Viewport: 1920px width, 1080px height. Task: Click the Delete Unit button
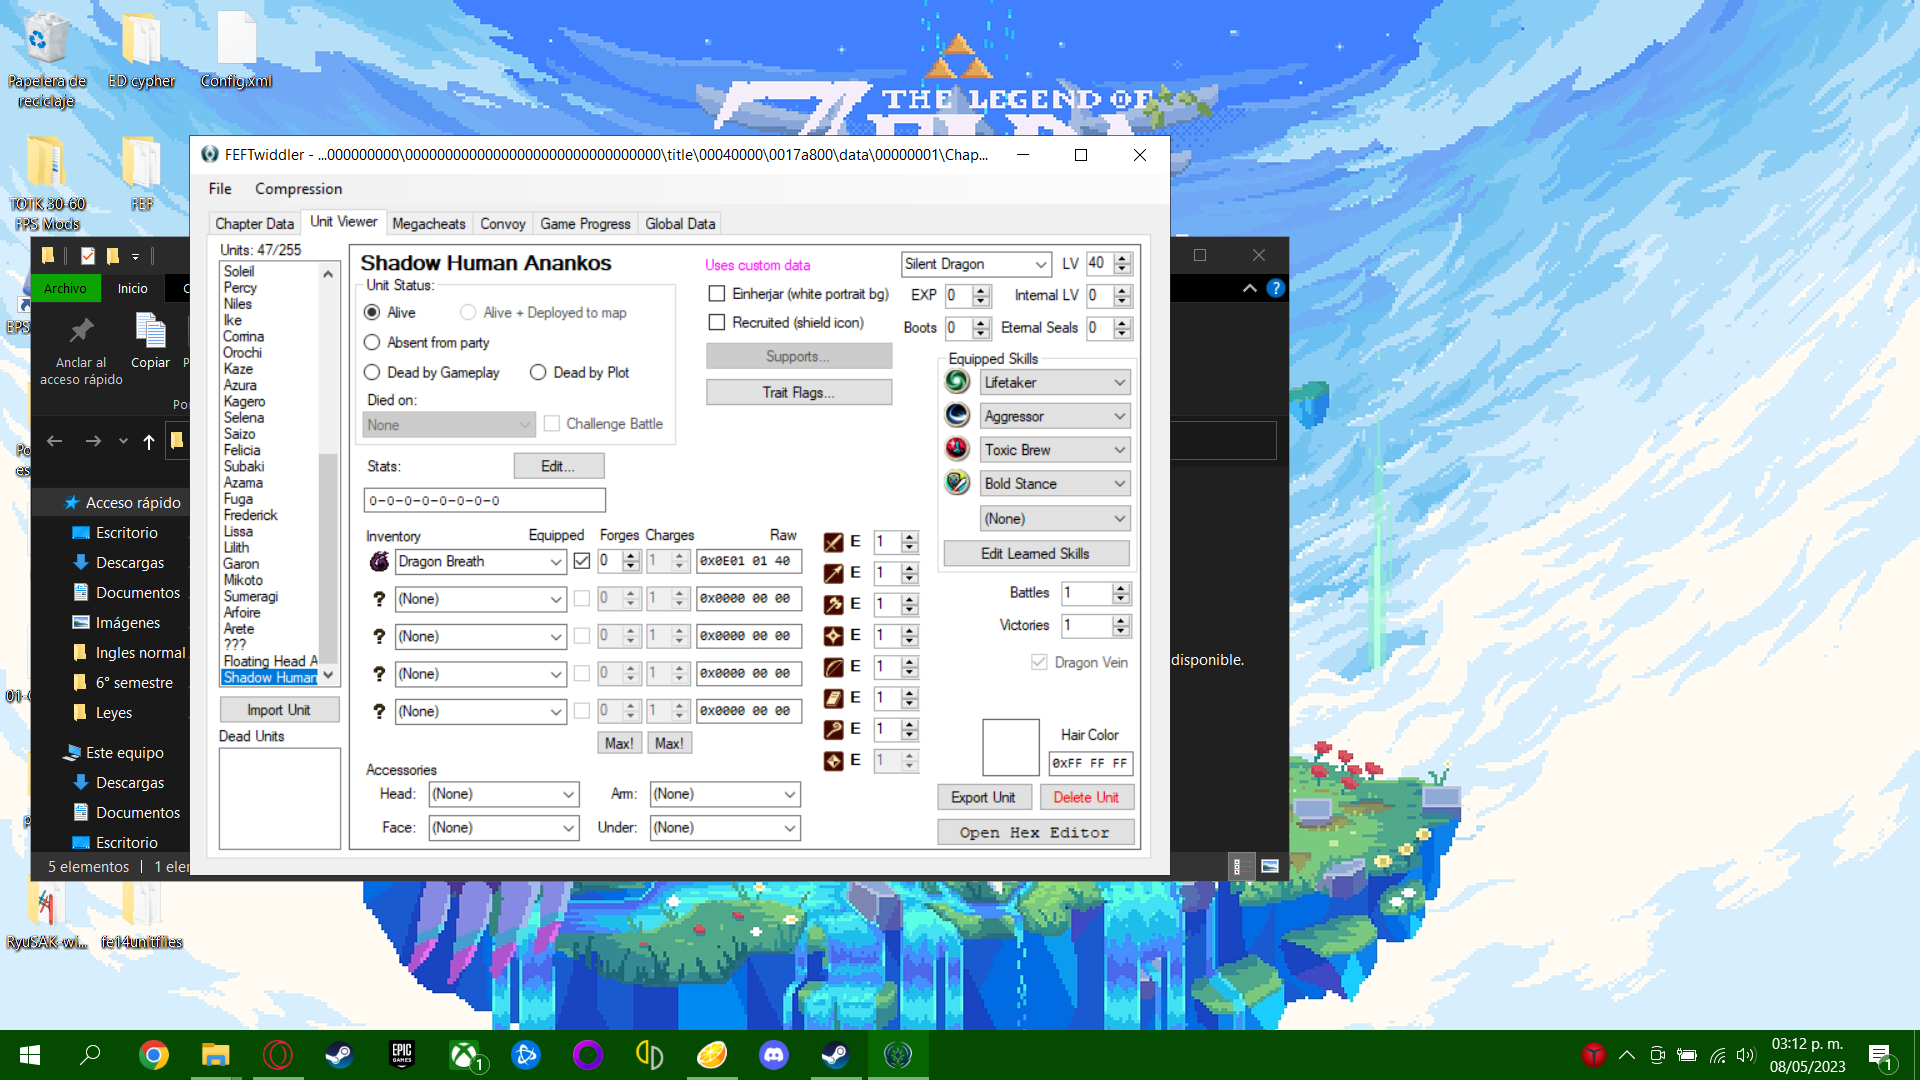click(1086, 797)
